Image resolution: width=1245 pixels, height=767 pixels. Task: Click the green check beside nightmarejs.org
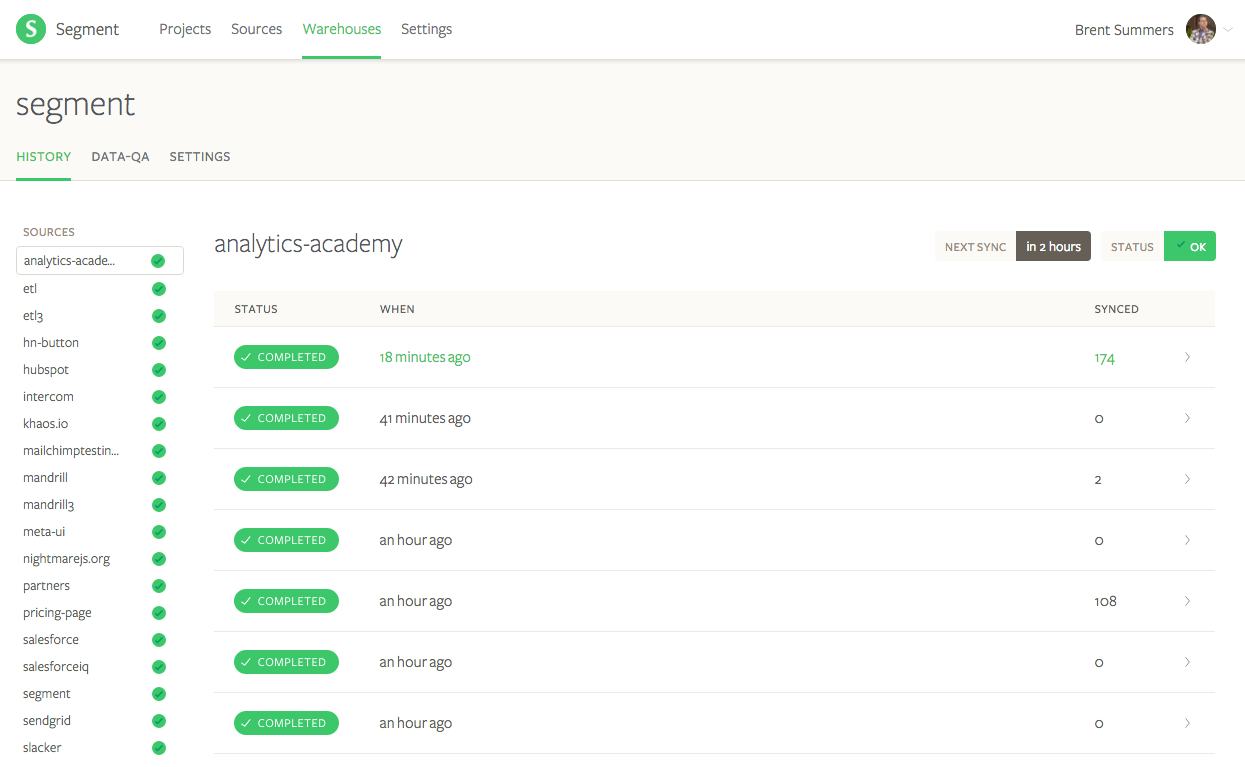click(x=158, y=559)
